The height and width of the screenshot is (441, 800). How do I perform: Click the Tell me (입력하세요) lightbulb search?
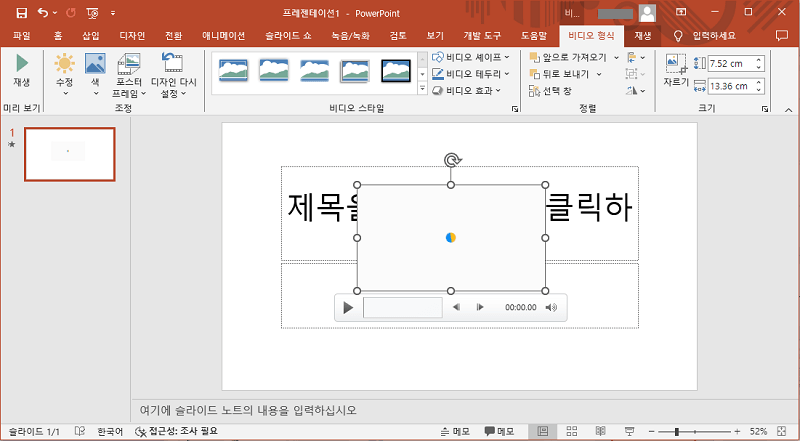point(706,36)
